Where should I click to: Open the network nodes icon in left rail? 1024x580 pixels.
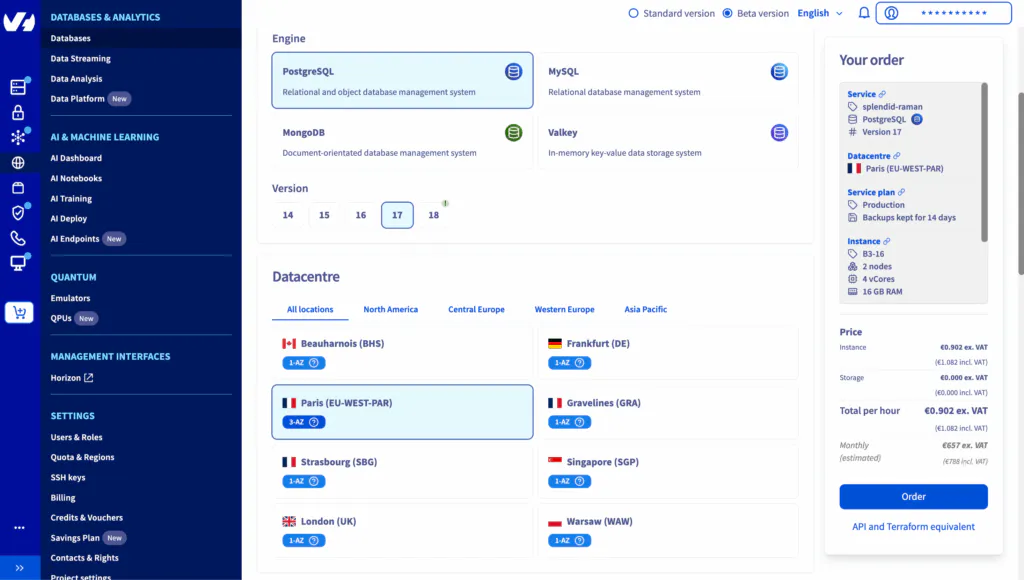[x=18, y=137]
